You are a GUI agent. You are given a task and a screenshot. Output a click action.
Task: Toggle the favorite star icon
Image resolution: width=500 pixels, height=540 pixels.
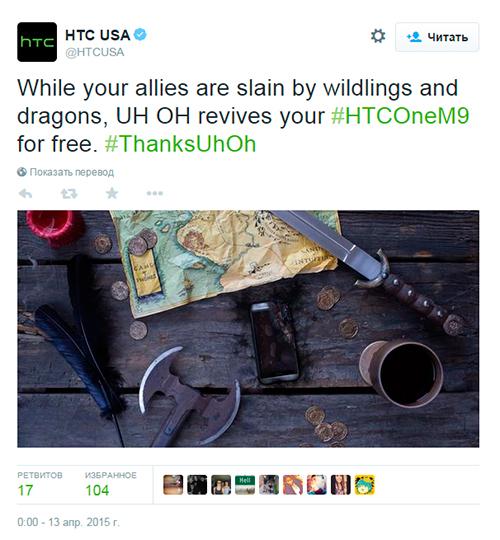click(x=112, y=193)
